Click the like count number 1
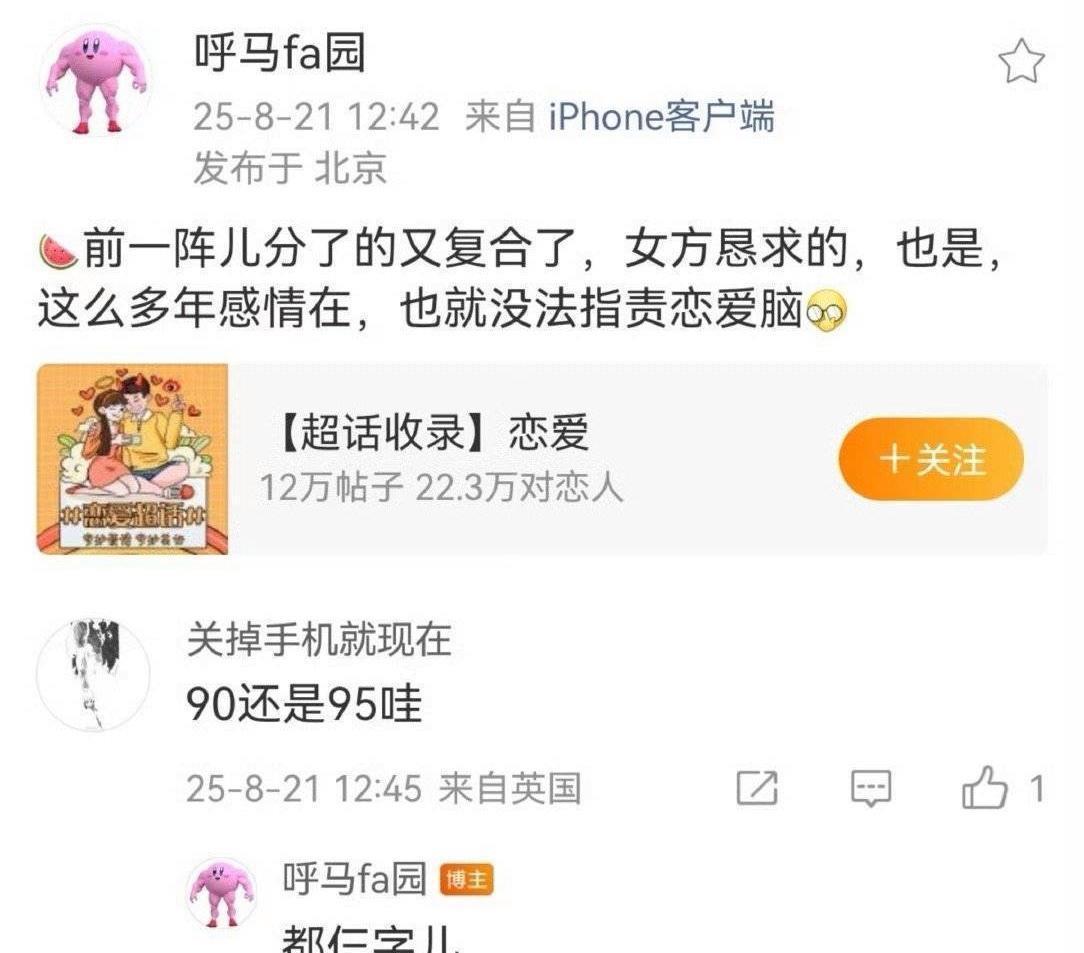This screenshot has width=1084, height=953. tap(1036, 789)
